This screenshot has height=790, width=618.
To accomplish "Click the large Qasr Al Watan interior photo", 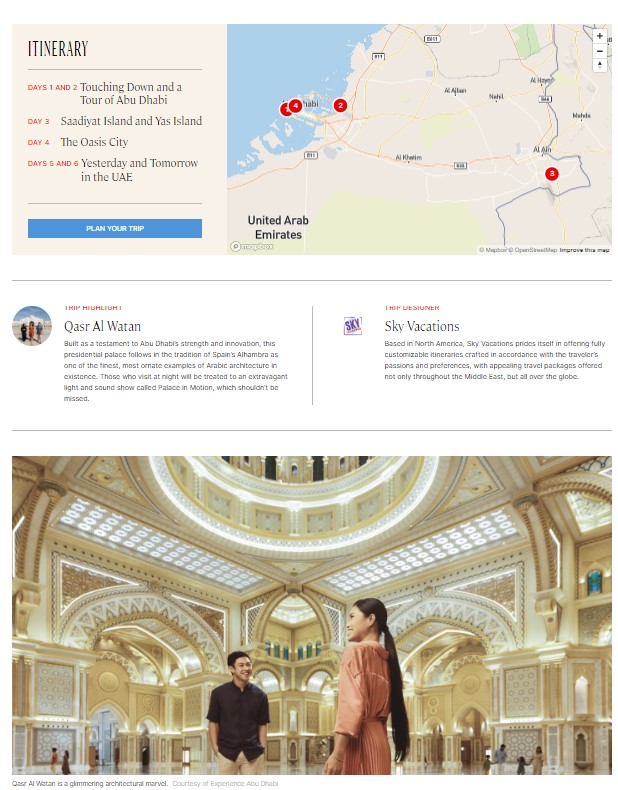I will click(x=312, y=615).
